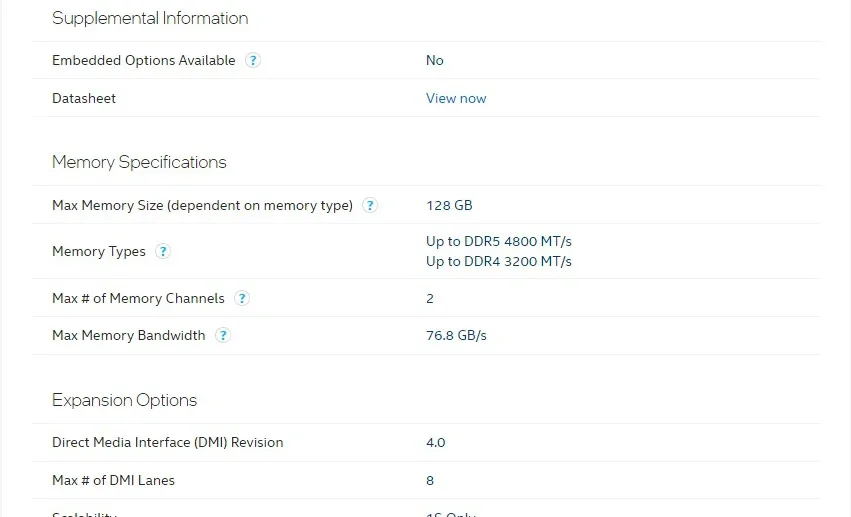Select the Memory Specifications section heading
The image size is (851, 517).
click(139, 162)
